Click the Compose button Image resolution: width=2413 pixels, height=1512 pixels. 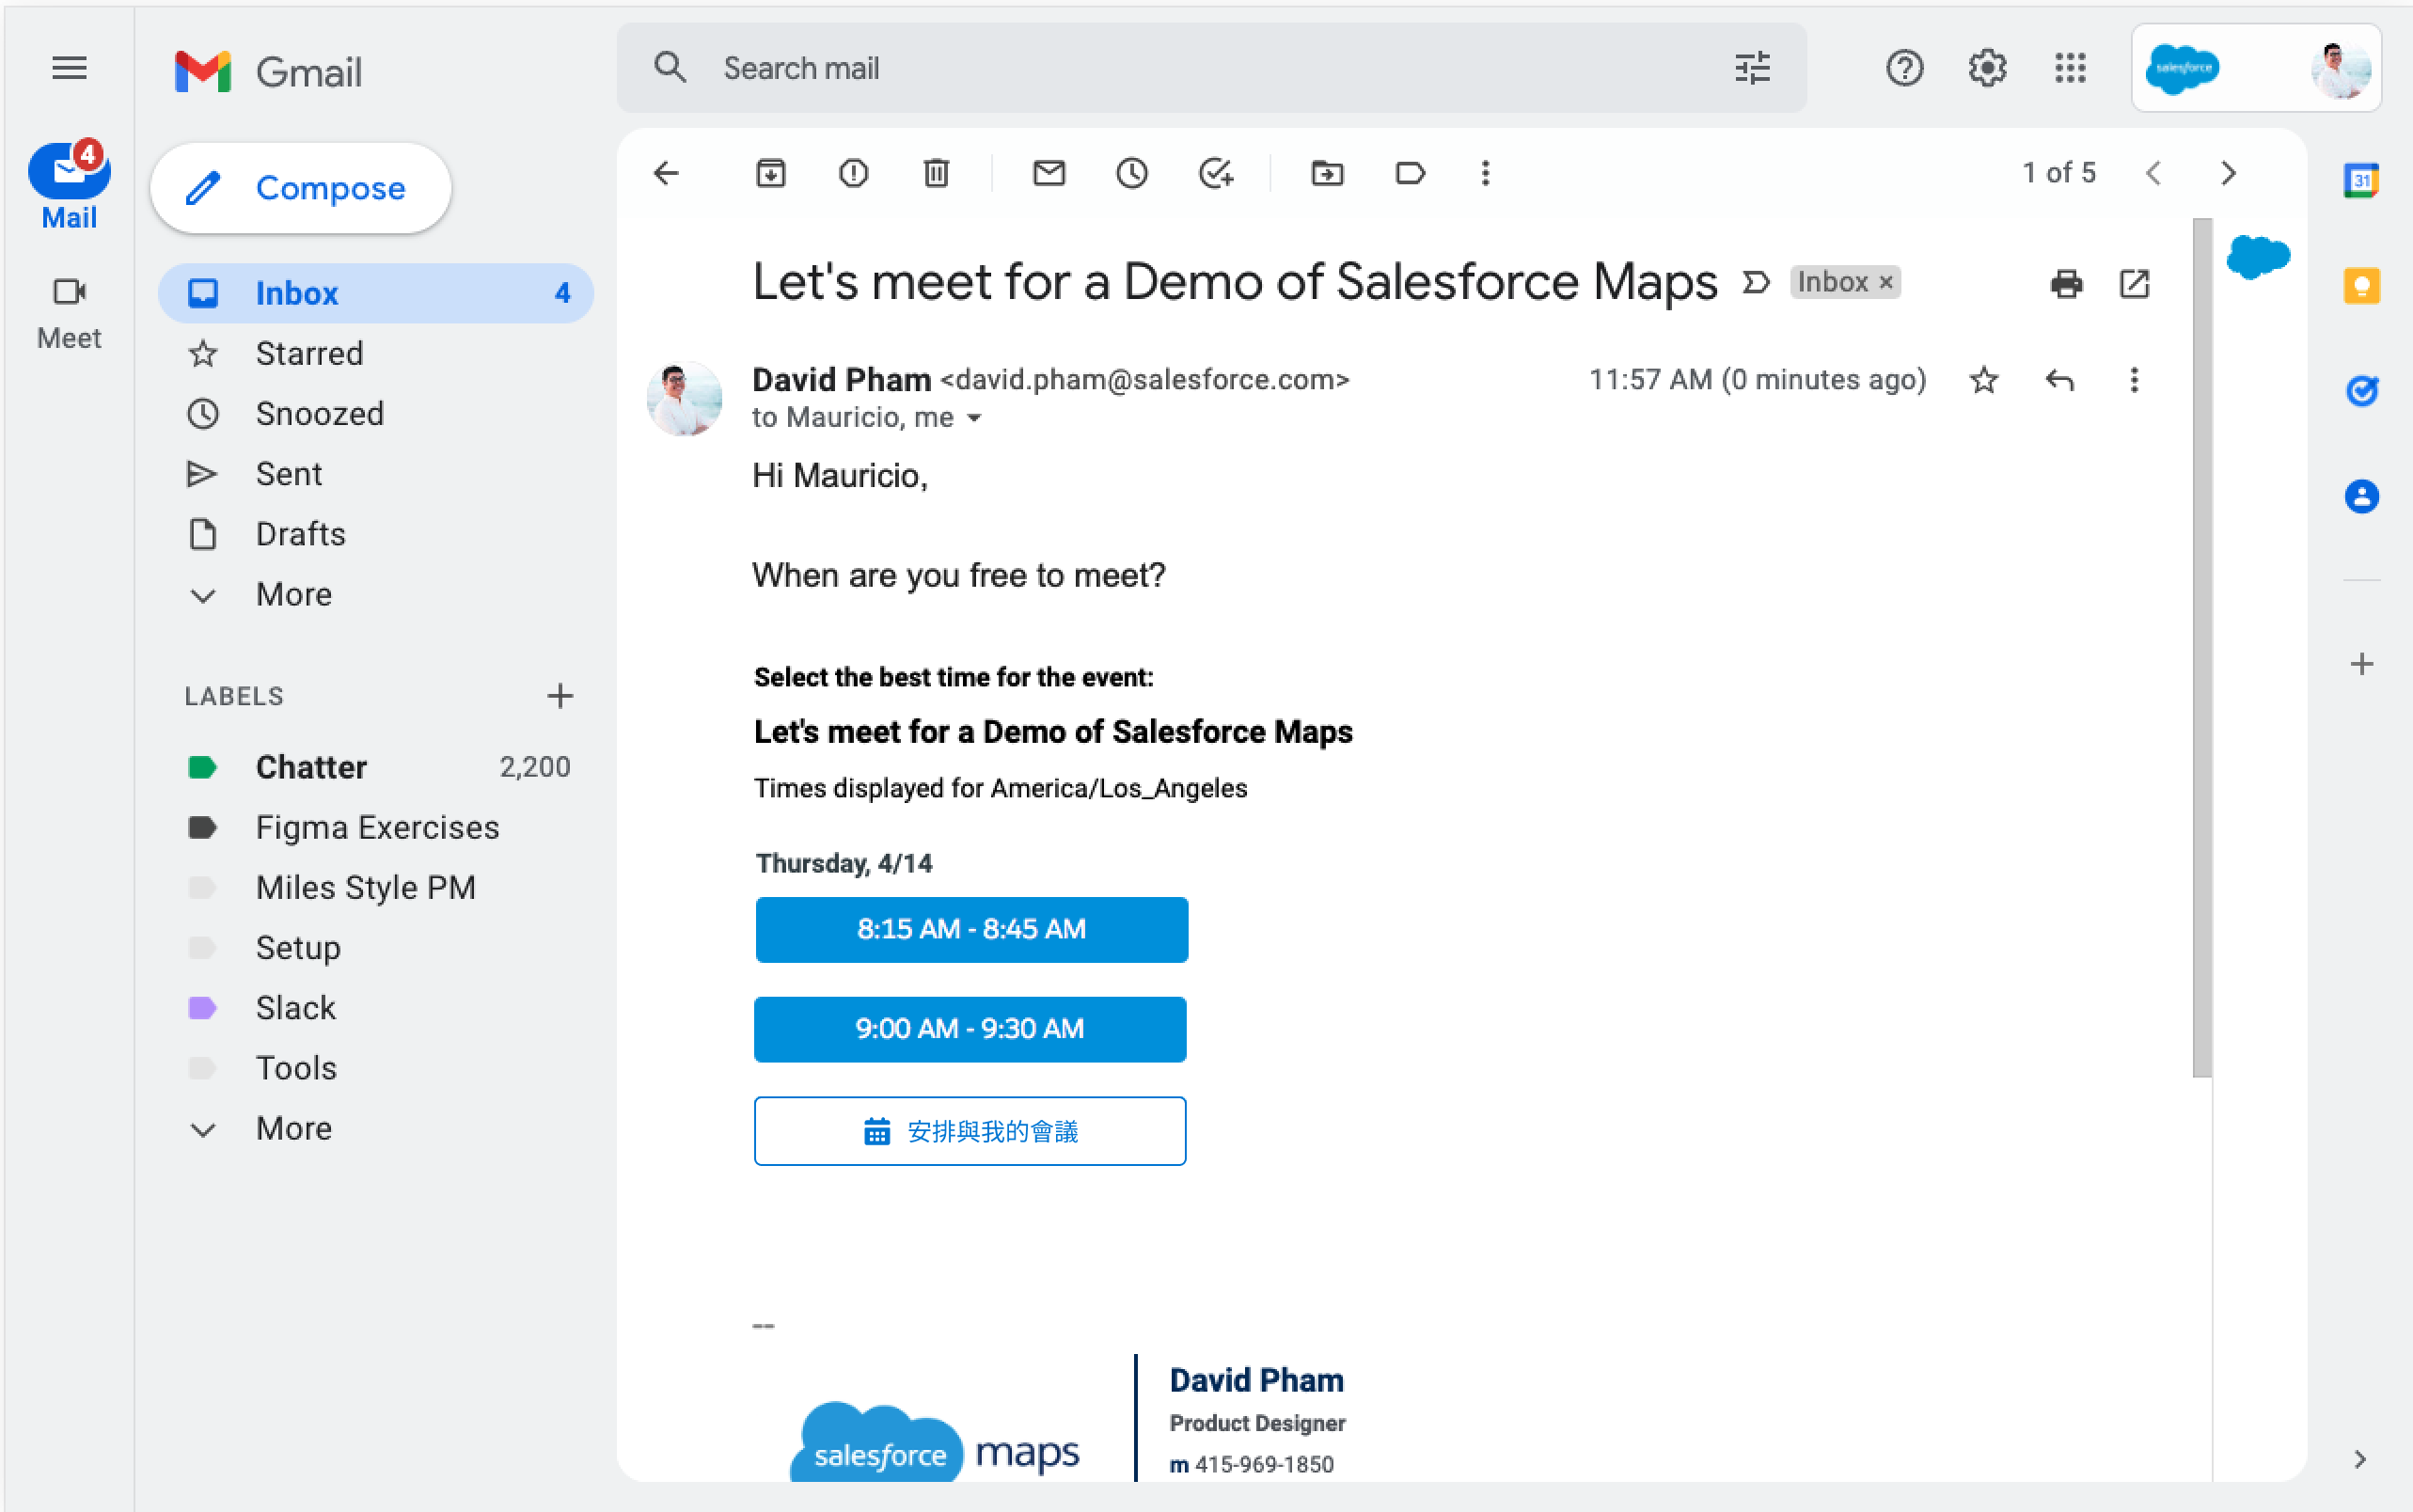300,188
